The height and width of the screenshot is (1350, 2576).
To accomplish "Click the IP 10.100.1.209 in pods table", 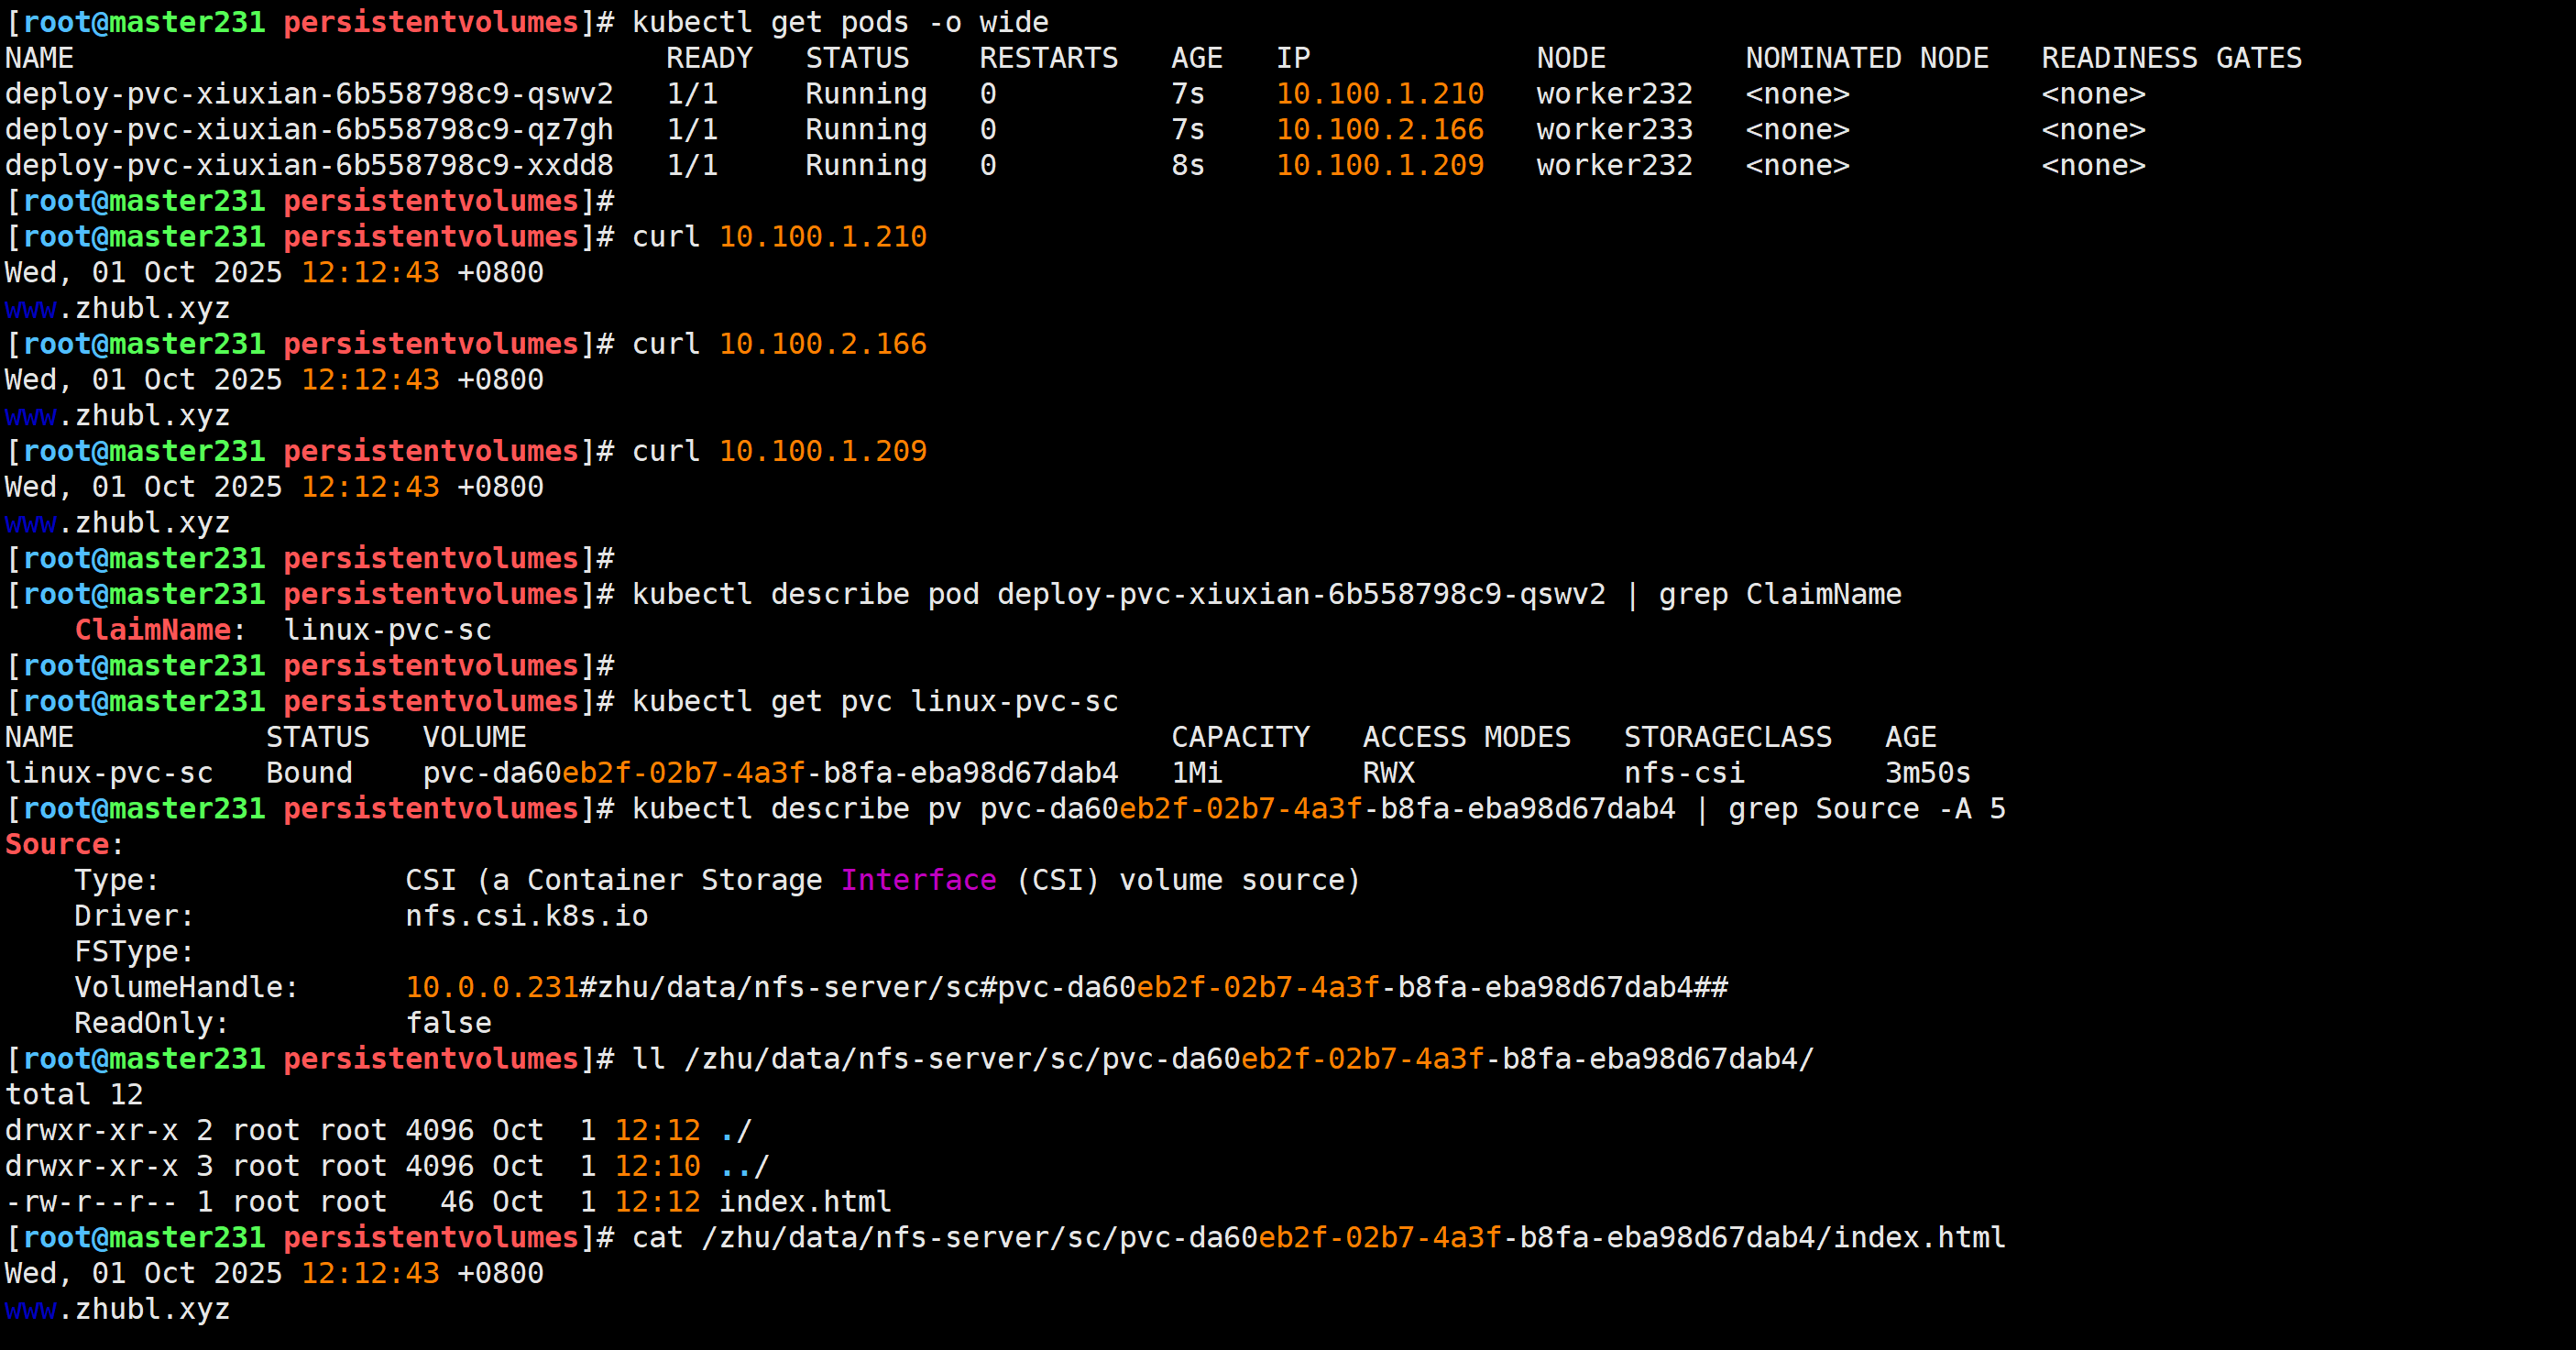I will click(1379, 166).
